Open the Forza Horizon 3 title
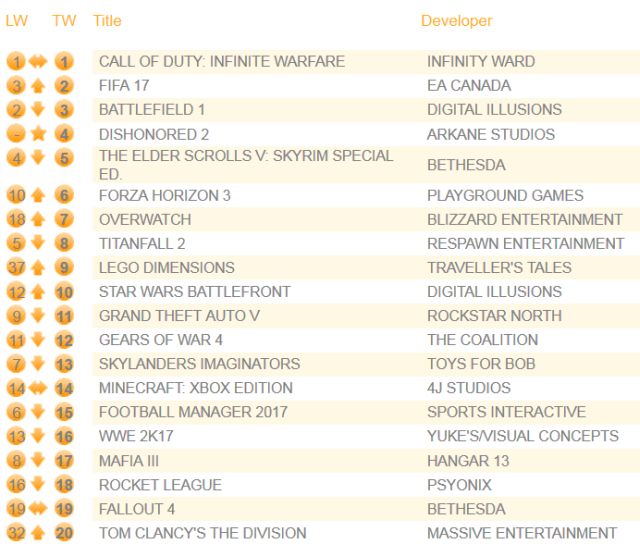 pyautogui.click(x=164, y=196)
